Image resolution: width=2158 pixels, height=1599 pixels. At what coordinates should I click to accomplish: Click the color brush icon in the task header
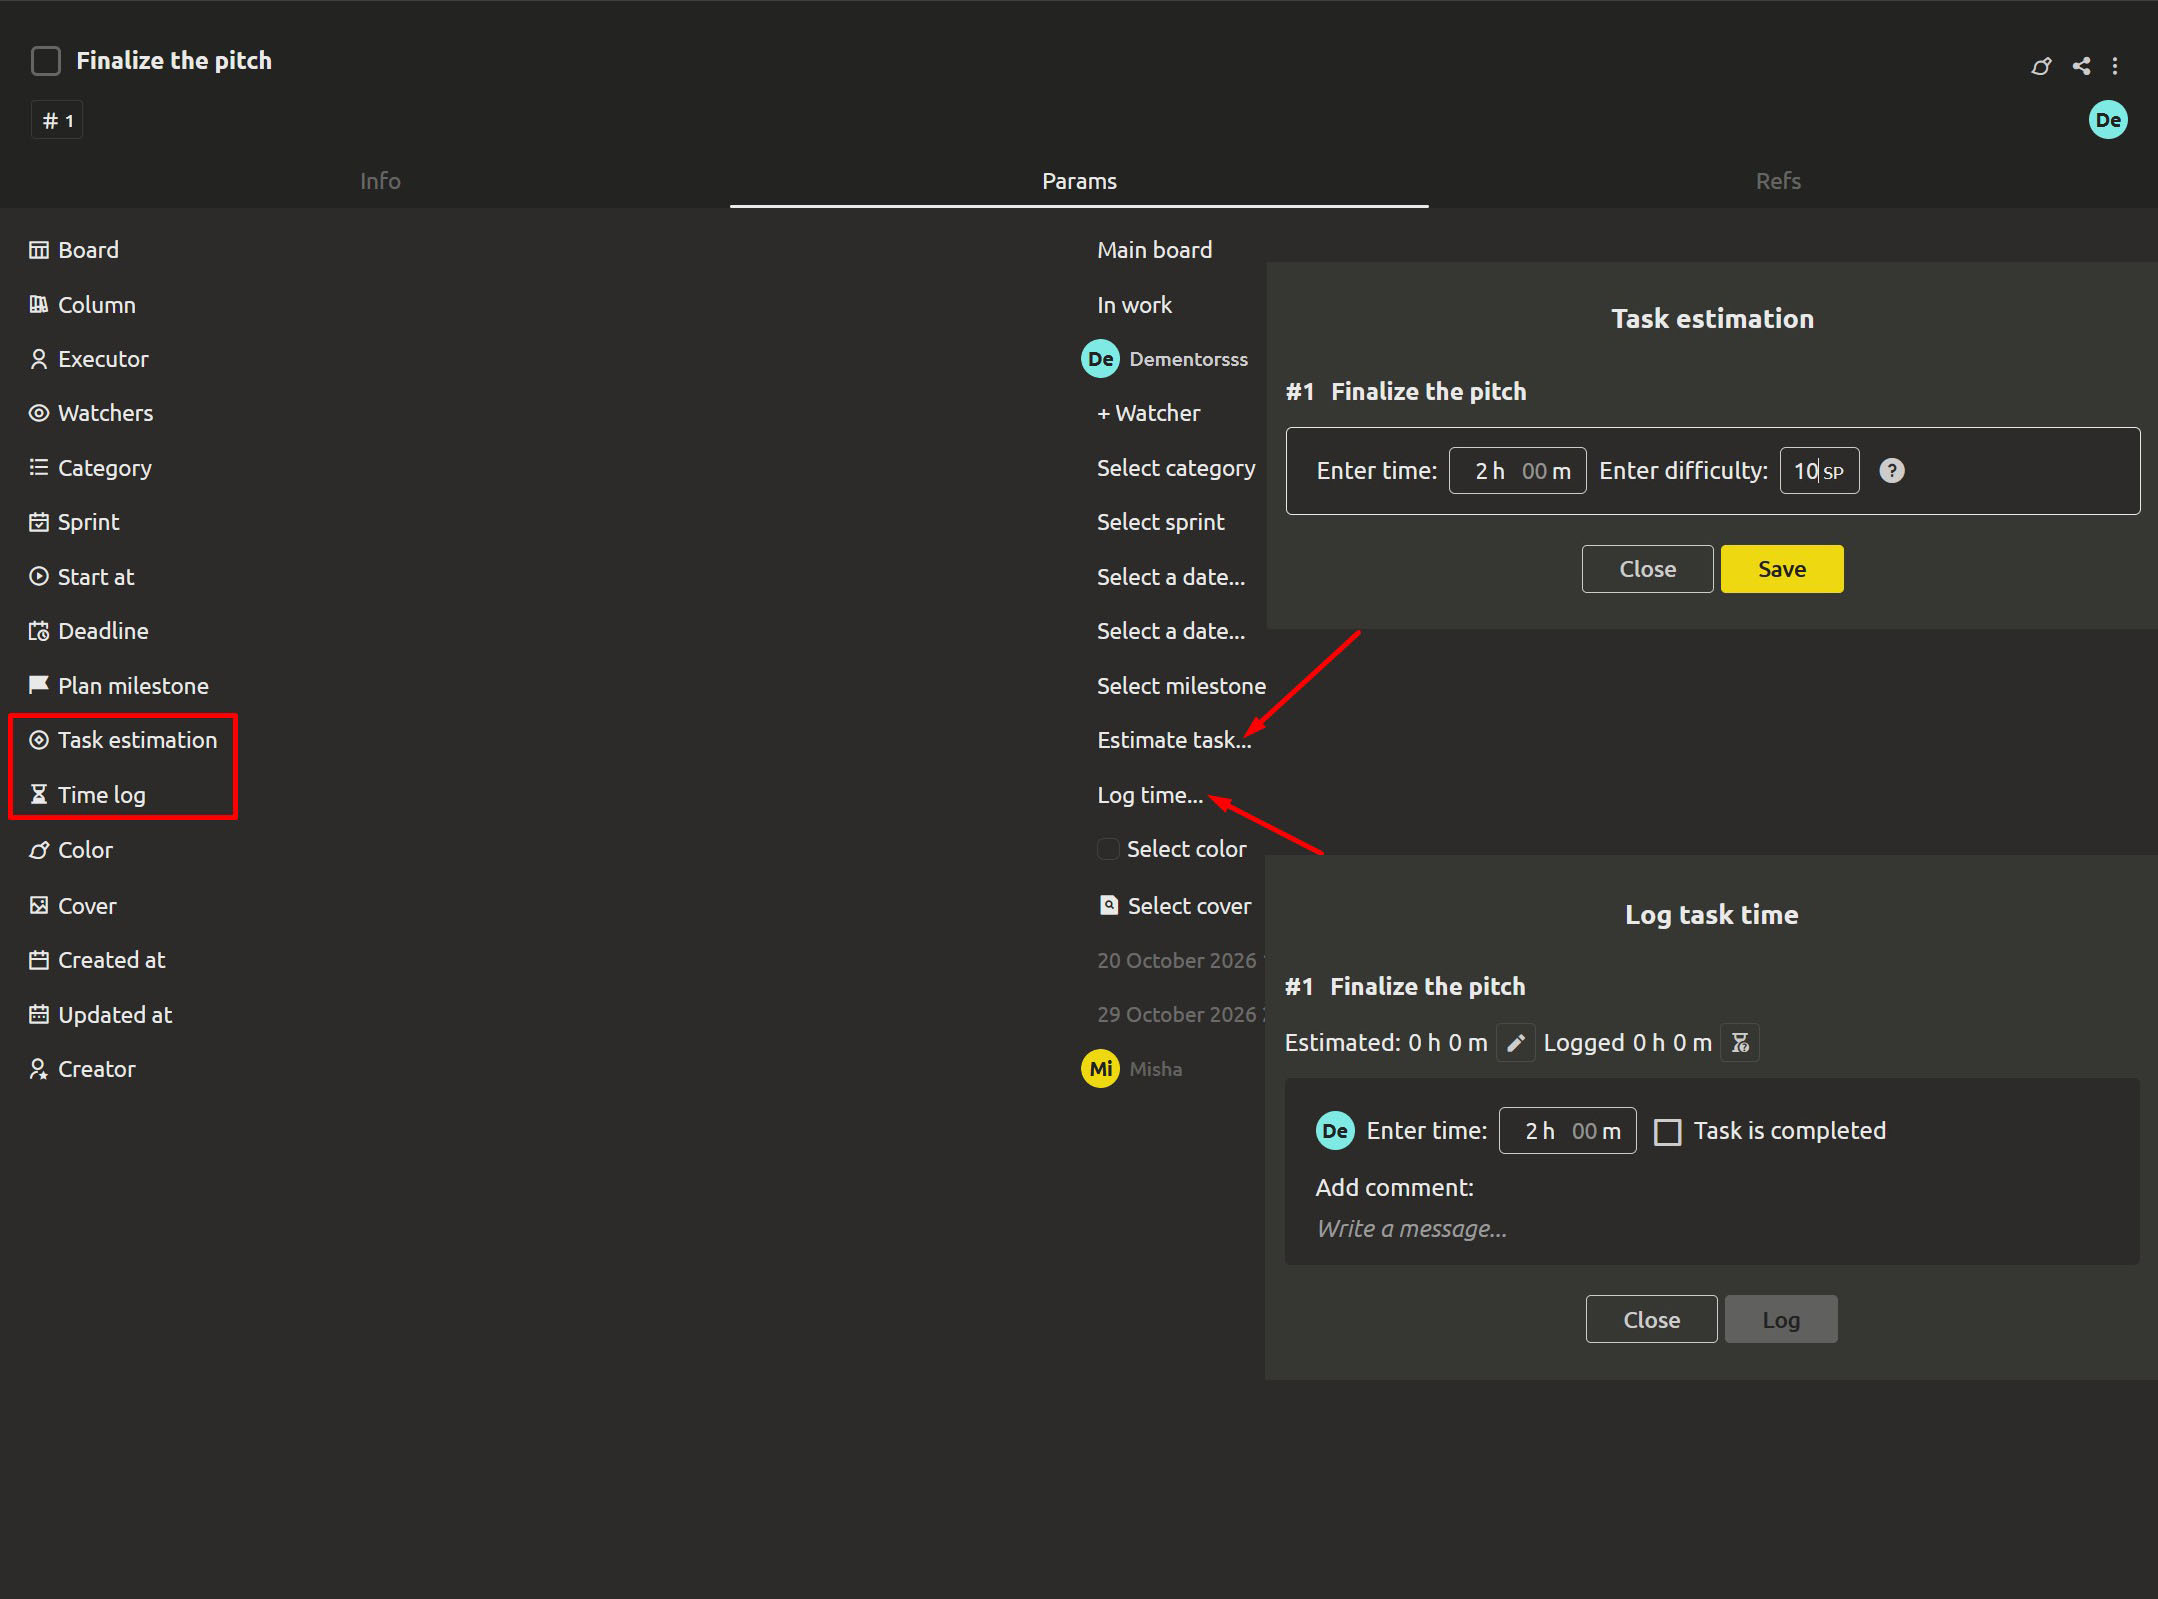(x=2041, y=66)
